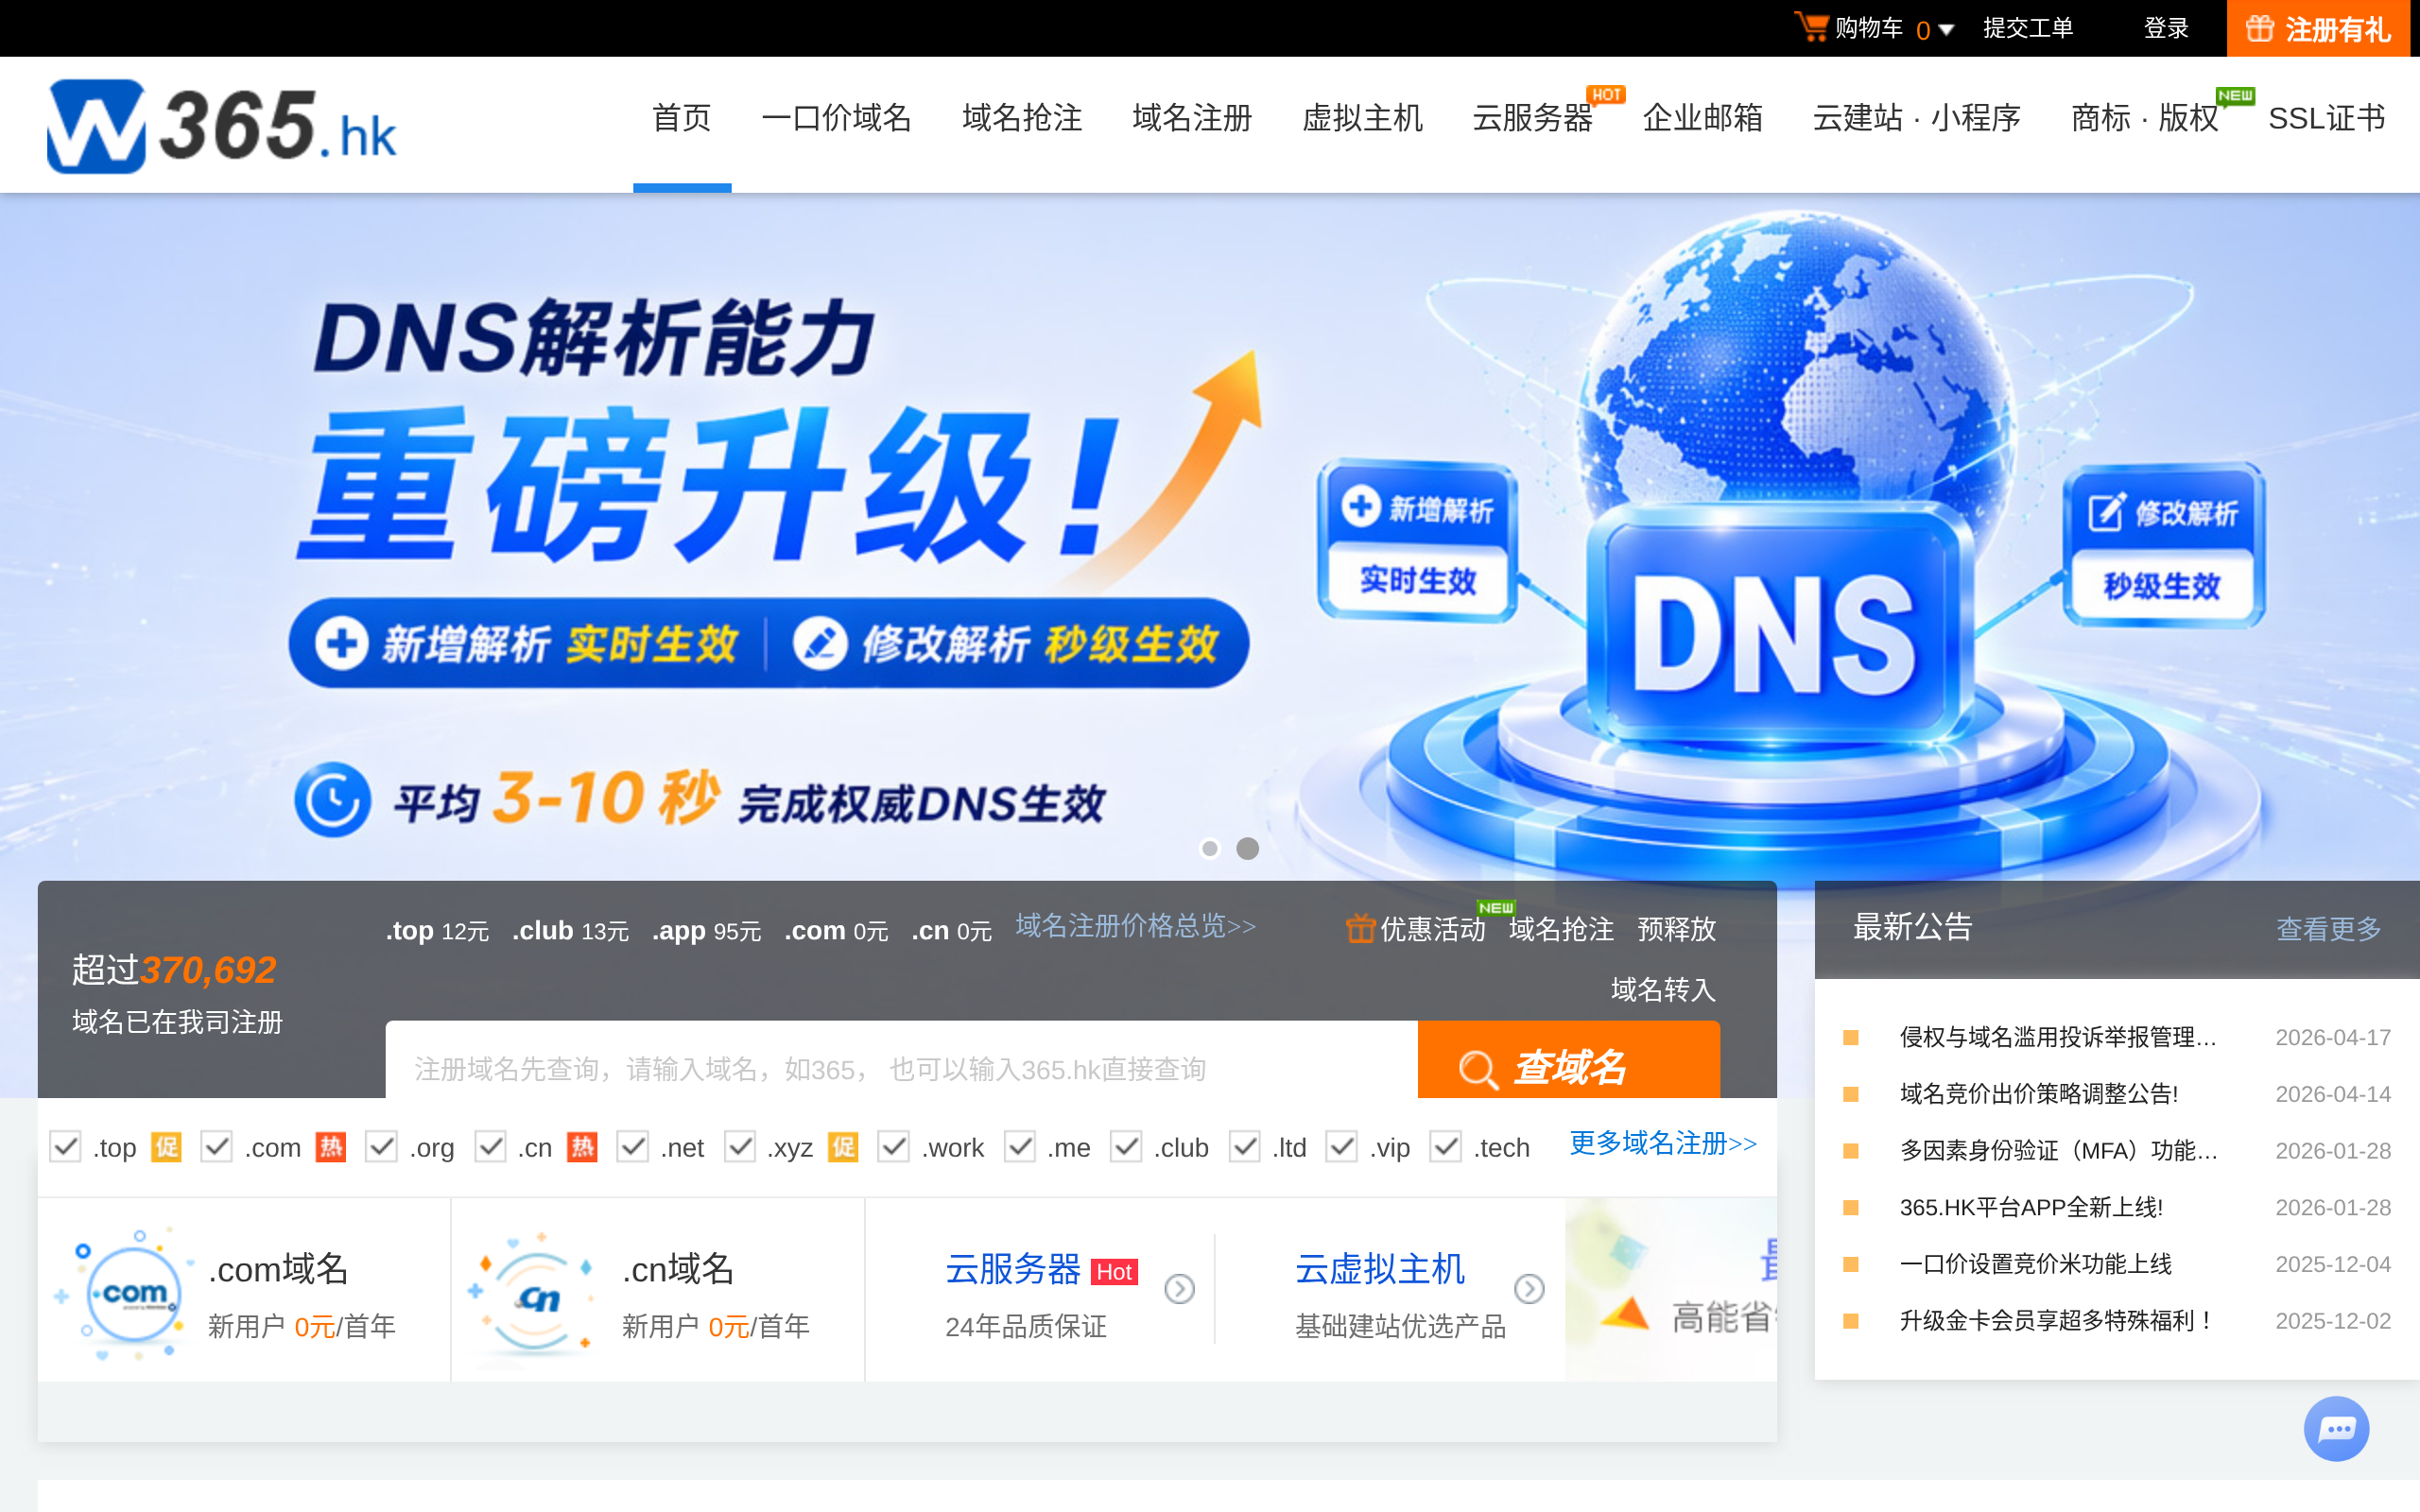Toggle the .com domain checkbox
Image resolution: width=2420 pixels, height=1512 pixels.
coord(217,1147)
